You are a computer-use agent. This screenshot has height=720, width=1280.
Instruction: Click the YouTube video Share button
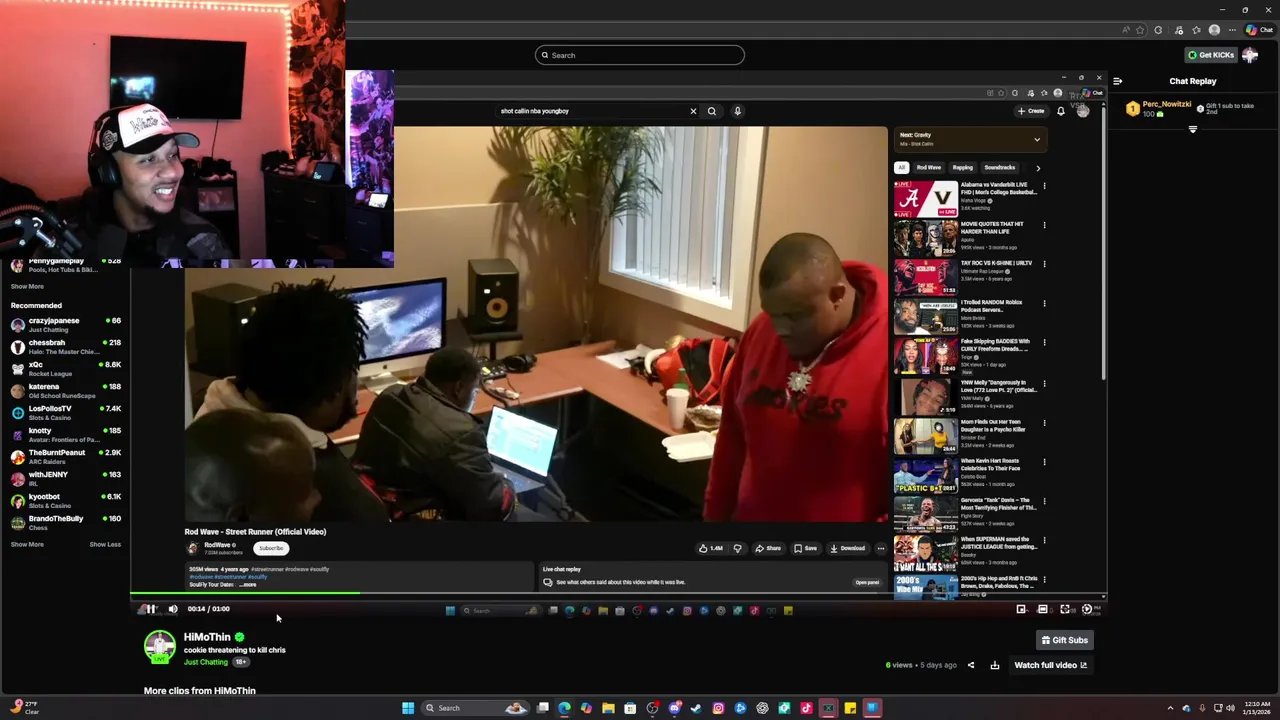tap(768, 548)
